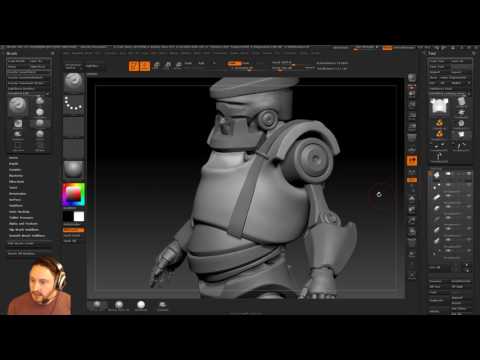
Task: Click the Actual size icon on right shelf
Action: 412,116
